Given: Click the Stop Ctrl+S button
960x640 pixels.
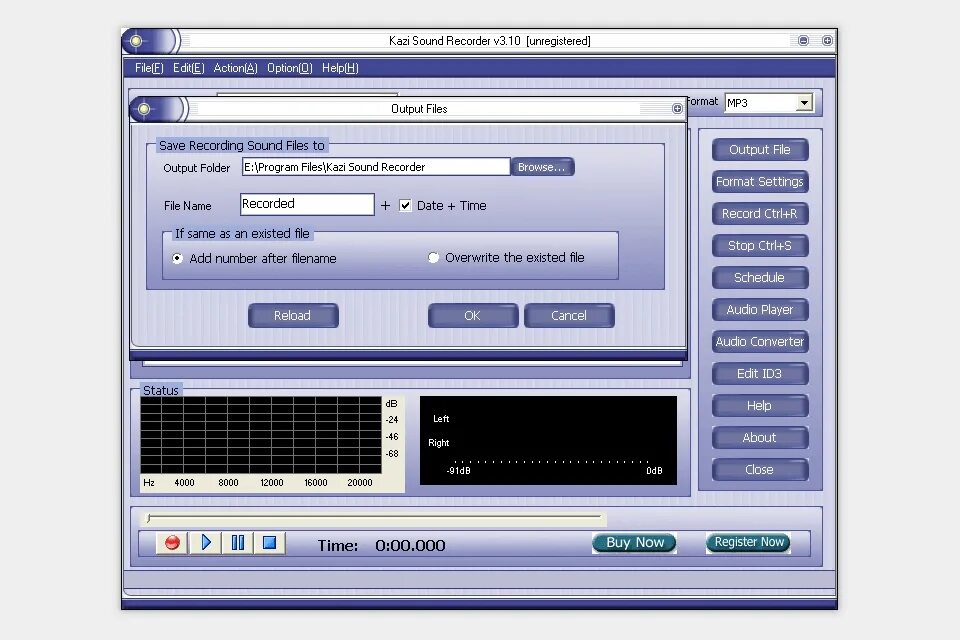Looking at the screenshot, I should [760, 246].
